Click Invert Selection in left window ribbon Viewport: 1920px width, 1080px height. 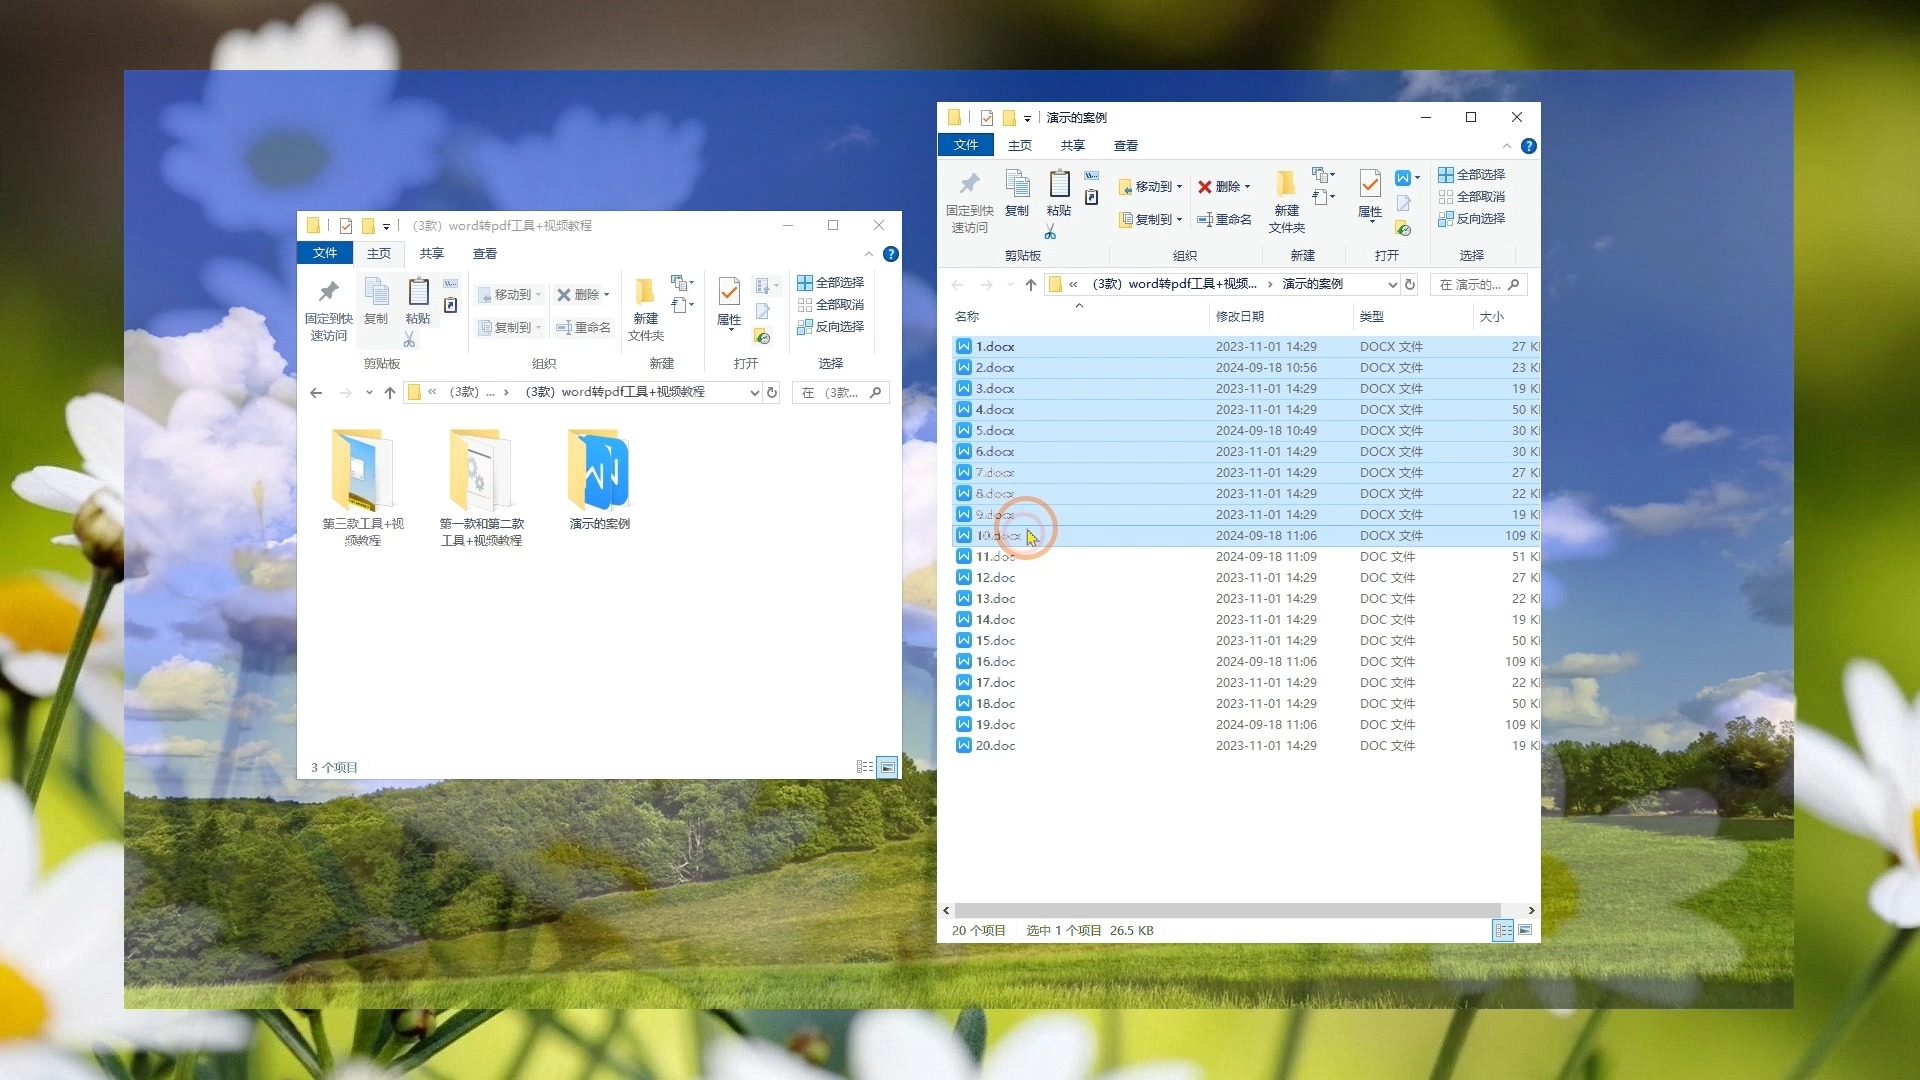(x=831, y=327)
